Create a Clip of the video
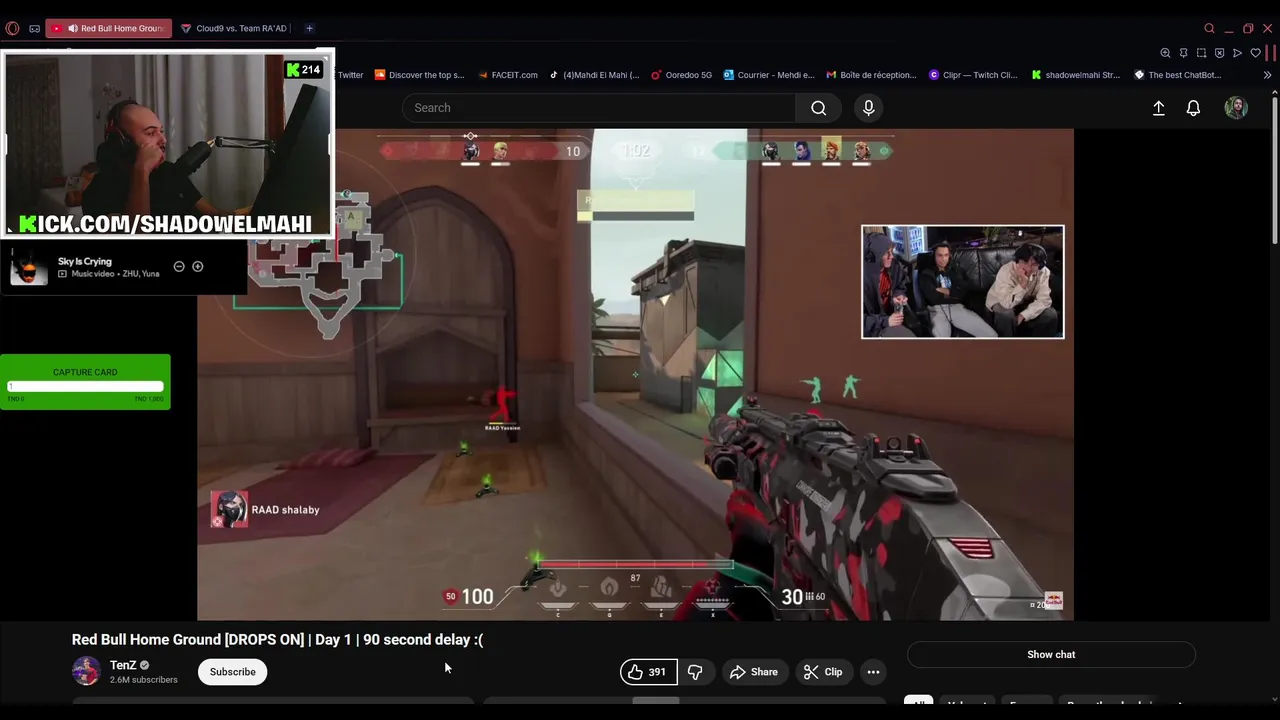This screenshot has width=1280, height=720. point(823,672)
